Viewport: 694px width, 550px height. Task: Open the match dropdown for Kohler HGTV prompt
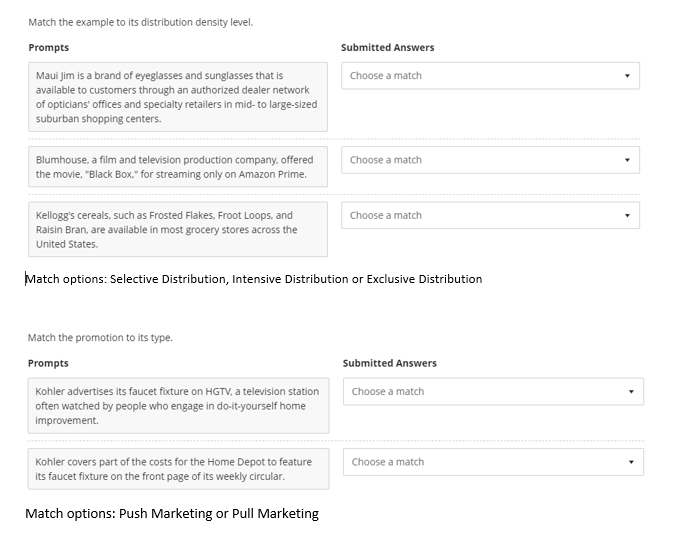[492, 392]
